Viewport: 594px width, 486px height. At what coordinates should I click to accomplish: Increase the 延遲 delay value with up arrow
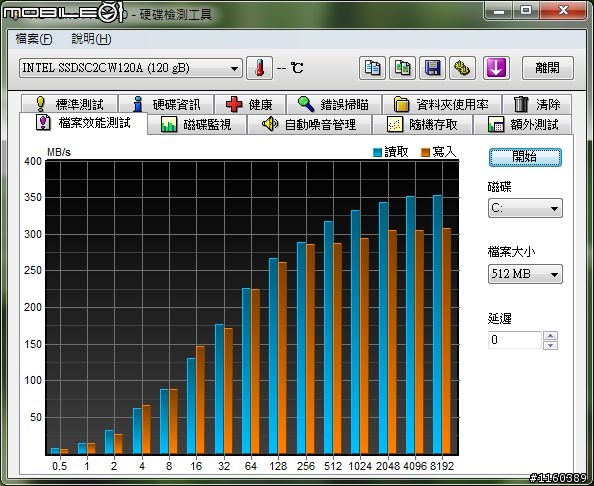[550, 336]
